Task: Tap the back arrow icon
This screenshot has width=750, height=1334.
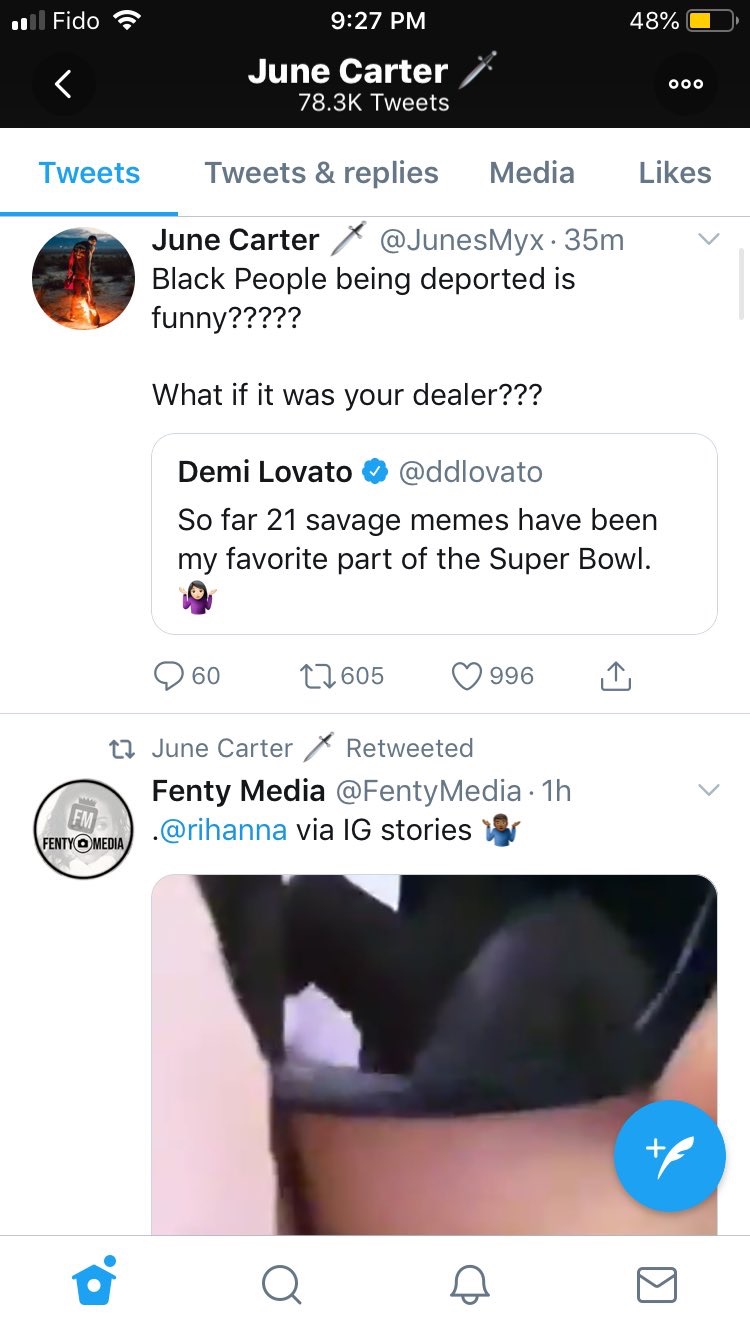Action: click(x=62, y=84)
